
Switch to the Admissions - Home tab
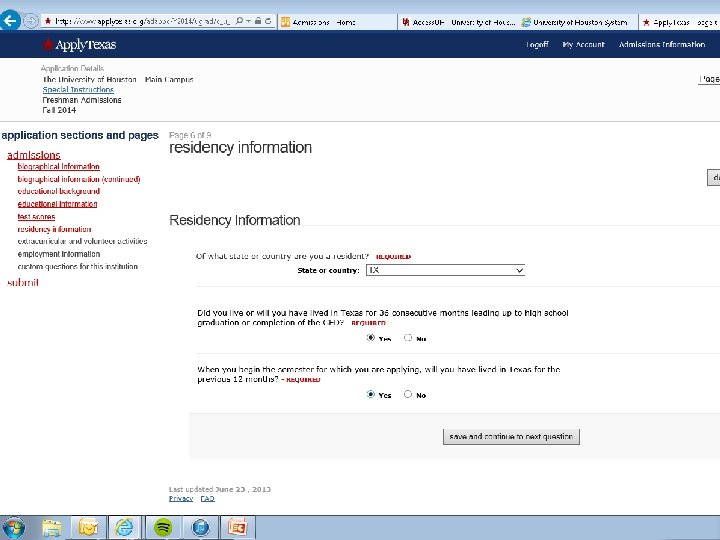coord(338,22)
